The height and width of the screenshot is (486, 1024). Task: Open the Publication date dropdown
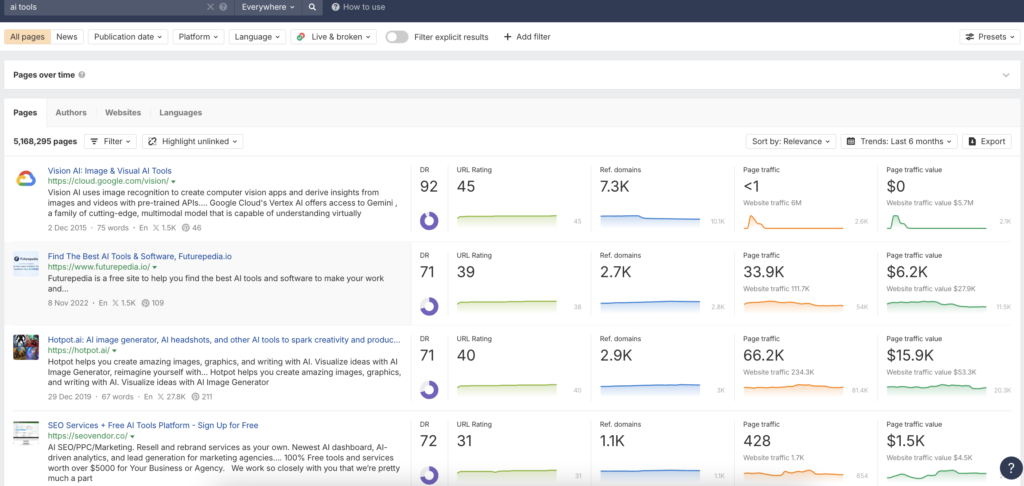(128, 37)
